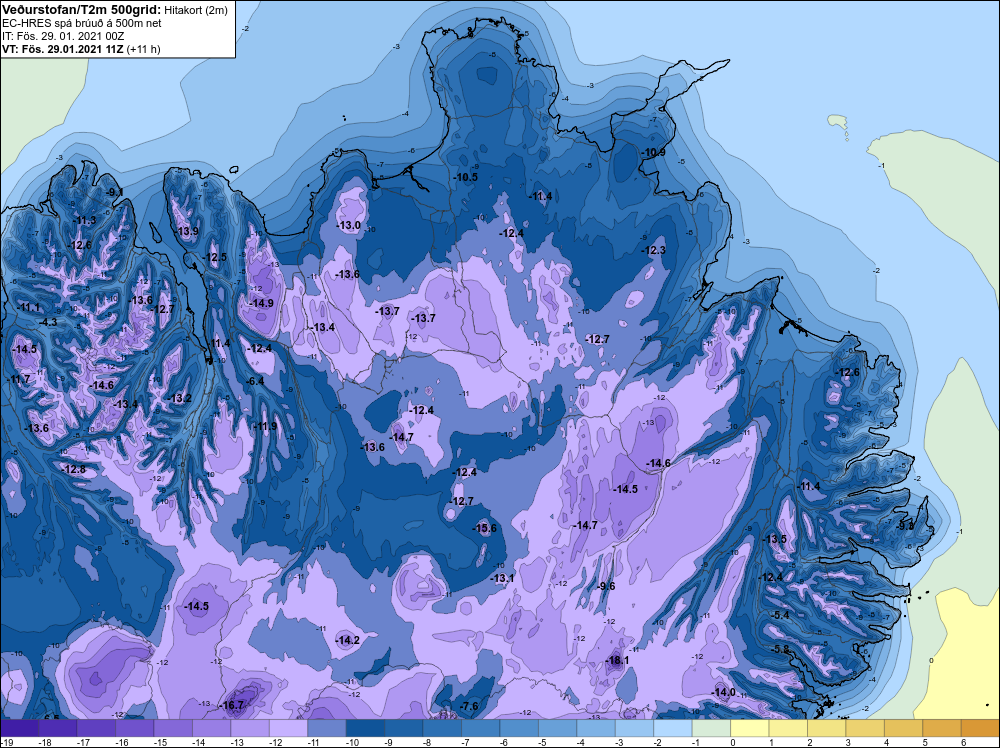Click the darkest purple legend segment between -19 and -18
Image resolution: width=1000 pixels, height=748 pixels.
tap(19, 728)
